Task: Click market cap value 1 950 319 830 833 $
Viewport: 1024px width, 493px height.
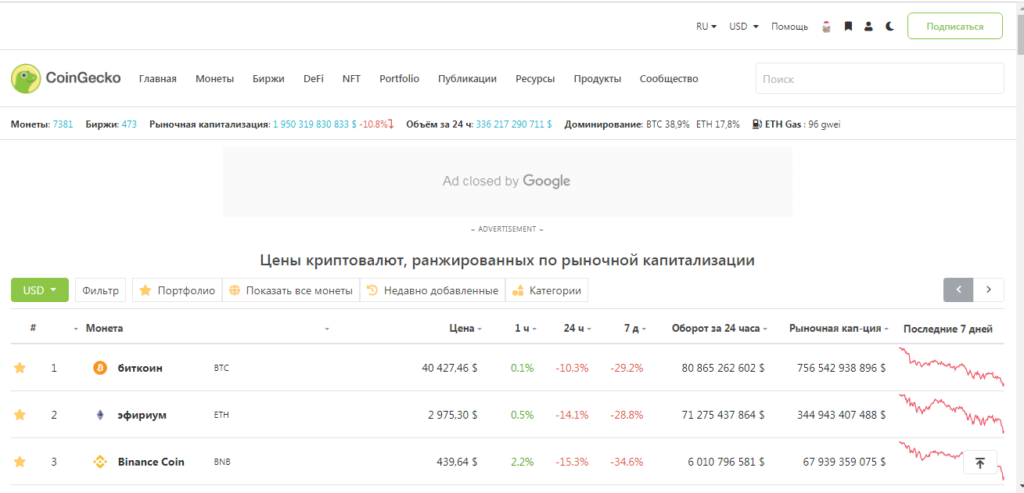Action: [x=315, y=124]
